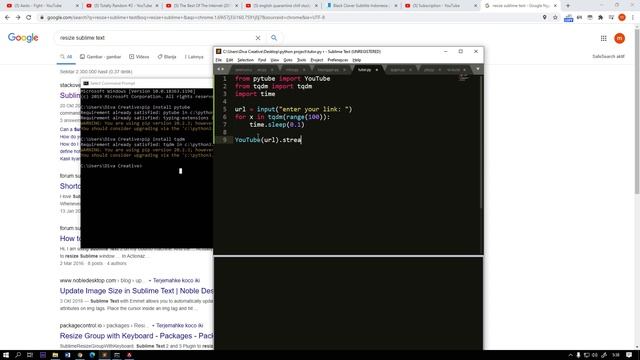Reload the Google search page
The height and width of the screenshot is (360, 640).
click(29, 18)
